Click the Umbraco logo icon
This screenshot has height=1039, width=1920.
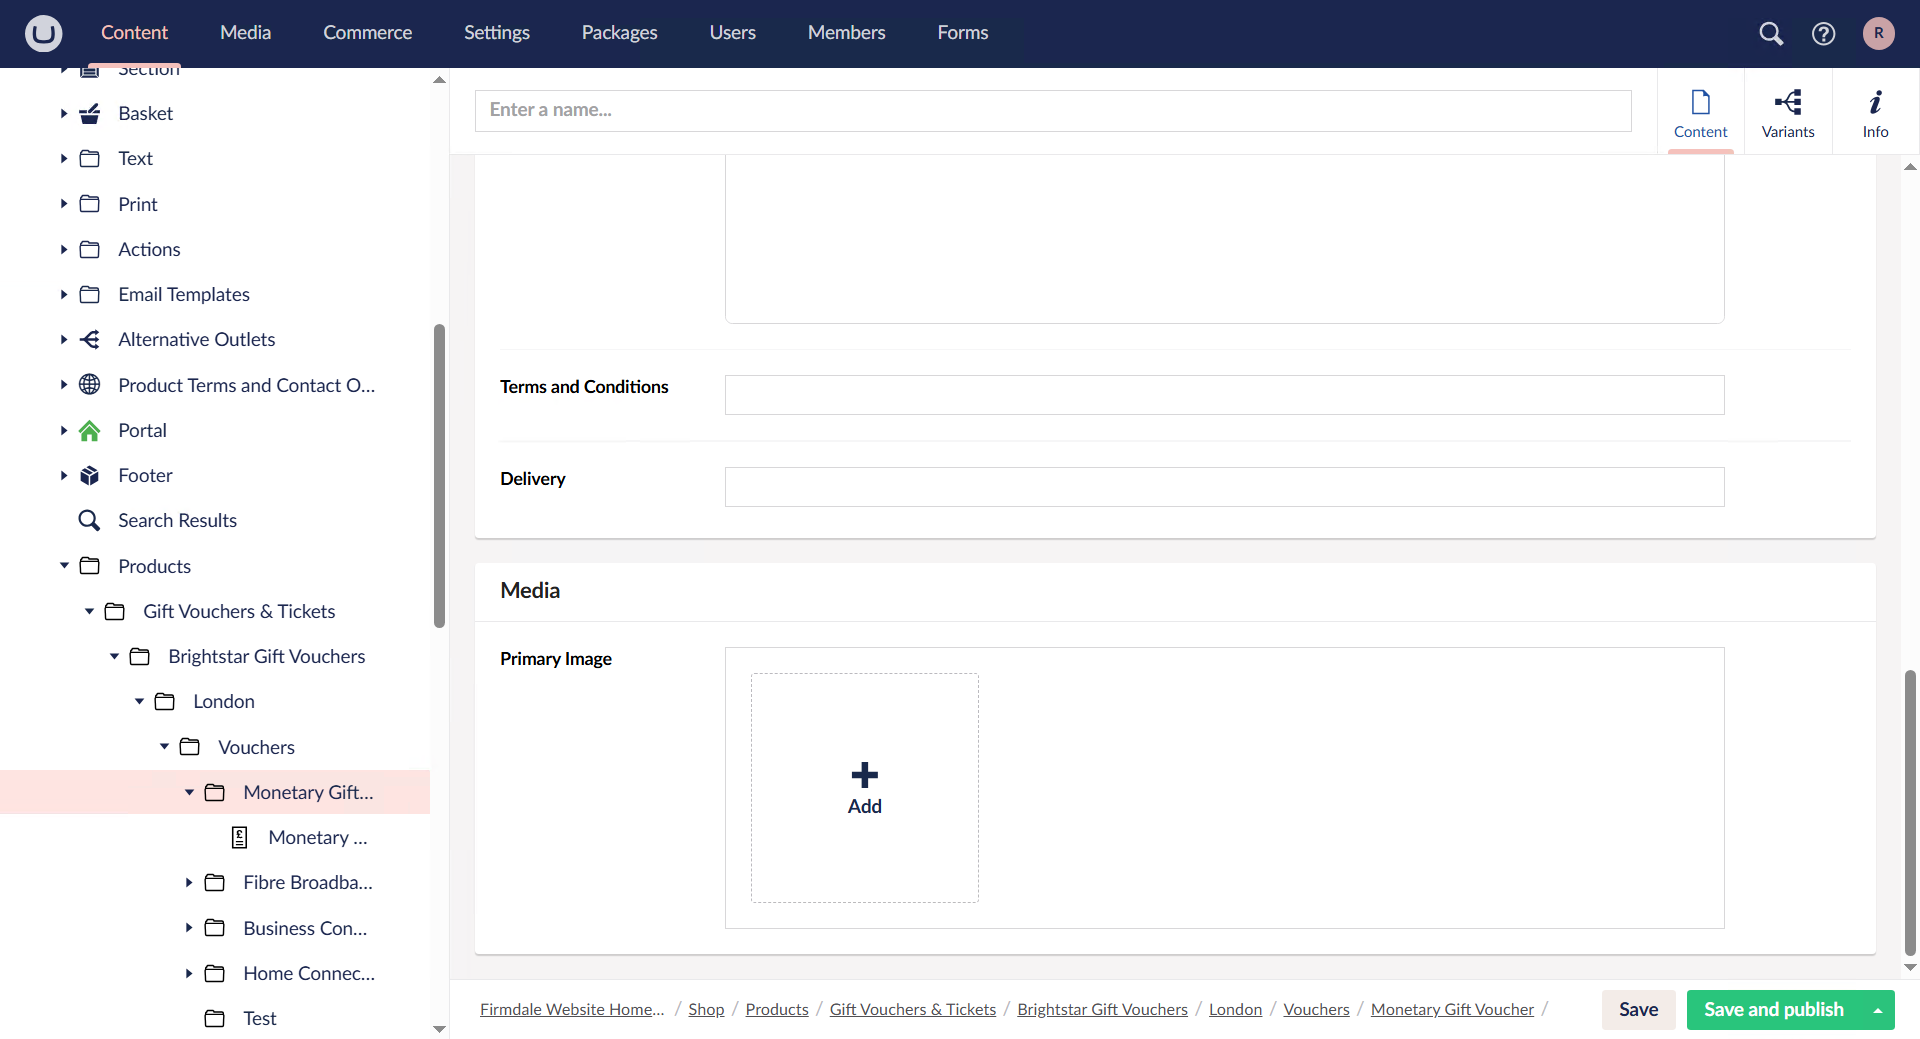pos(43,33)
